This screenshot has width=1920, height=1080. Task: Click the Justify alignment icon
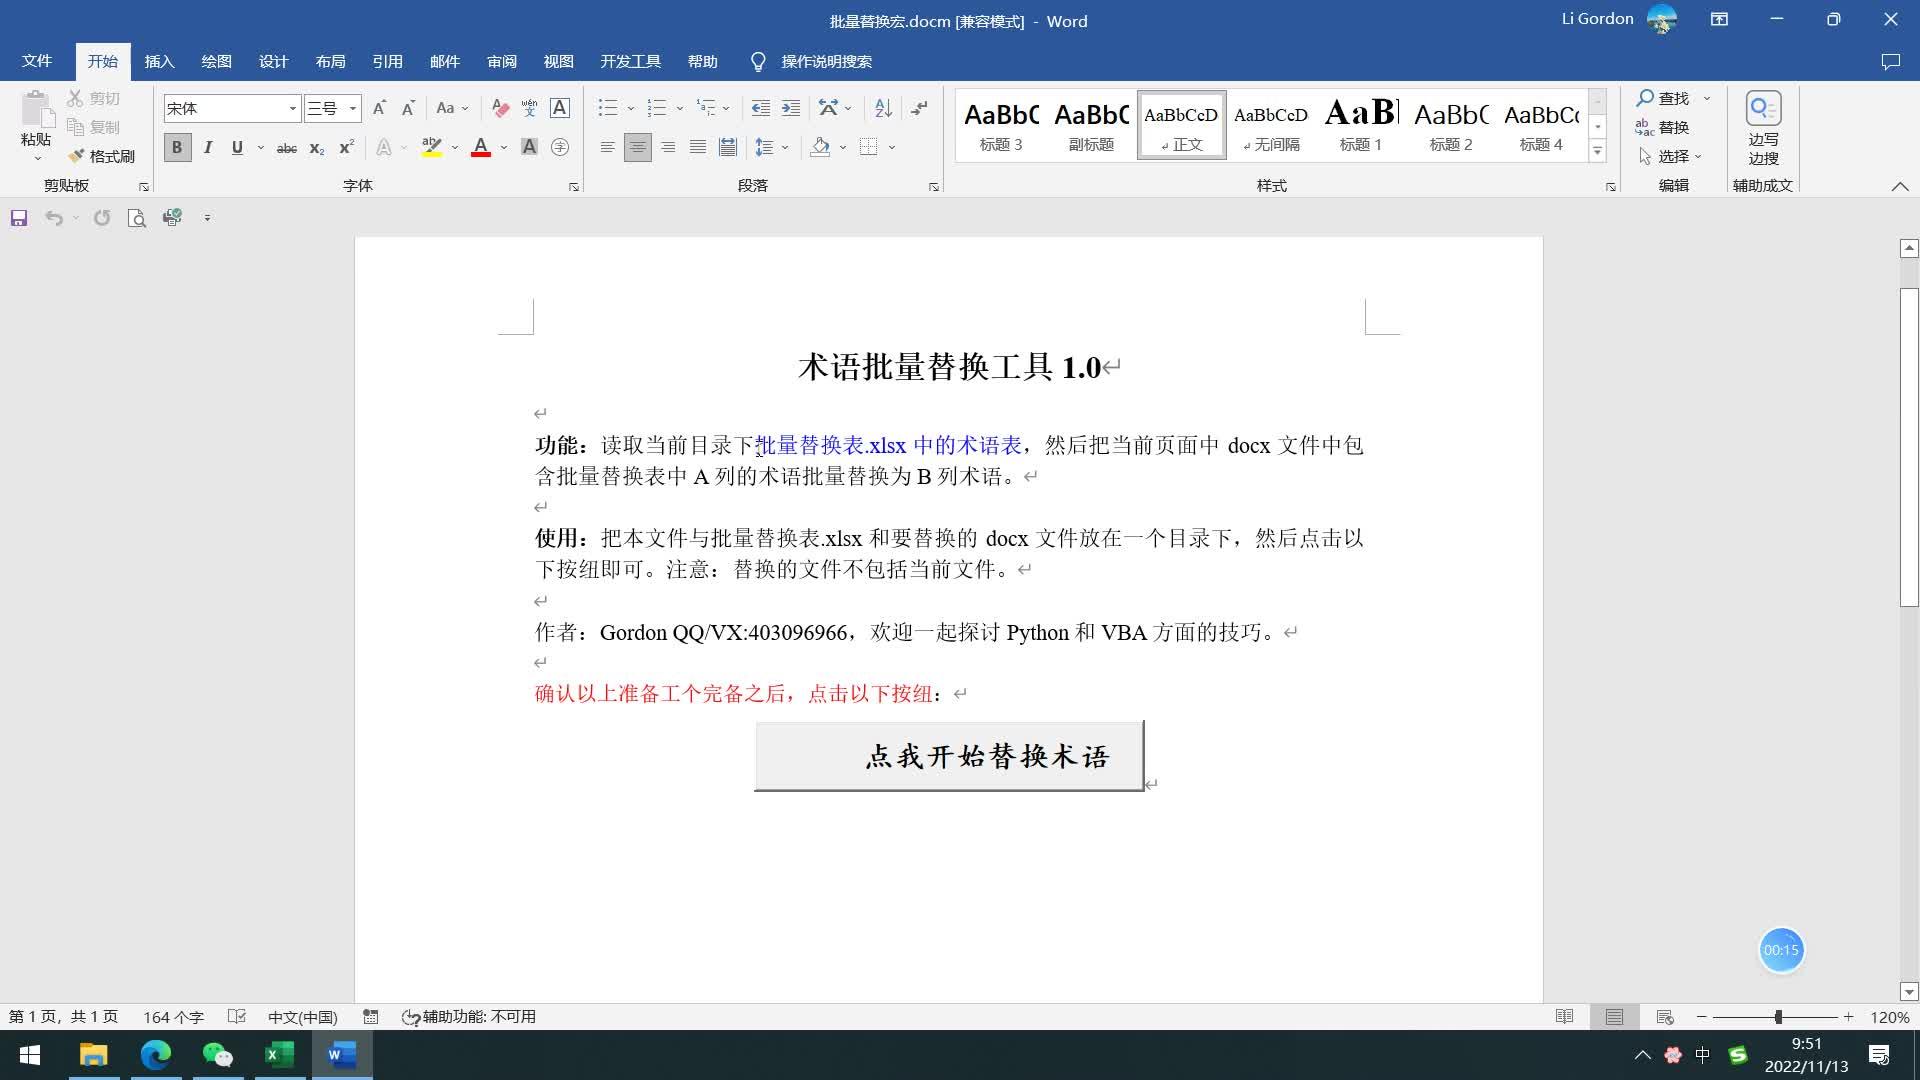click(698, 147)
